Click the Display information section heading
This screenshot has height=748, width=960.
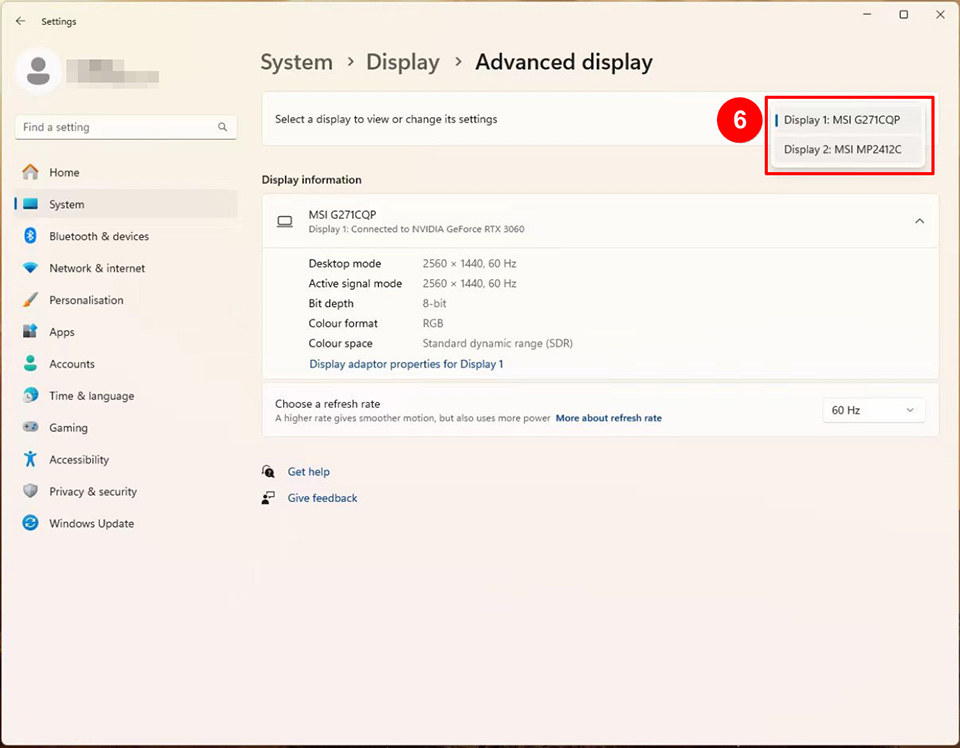pyautogui.click(x=312, y=179)
